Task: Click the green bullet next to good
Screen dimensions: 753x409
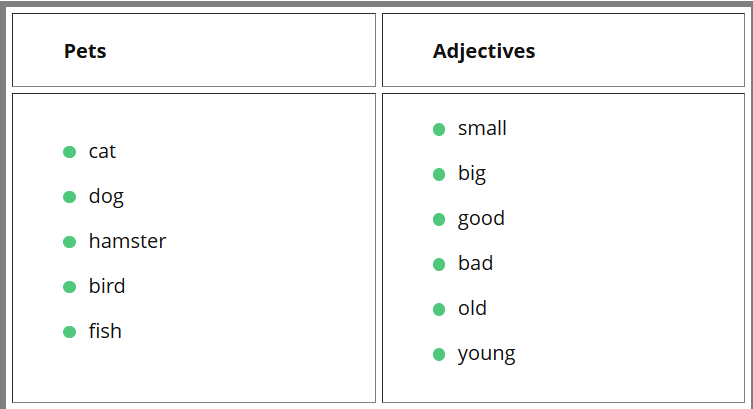Action: click(439, 219)
